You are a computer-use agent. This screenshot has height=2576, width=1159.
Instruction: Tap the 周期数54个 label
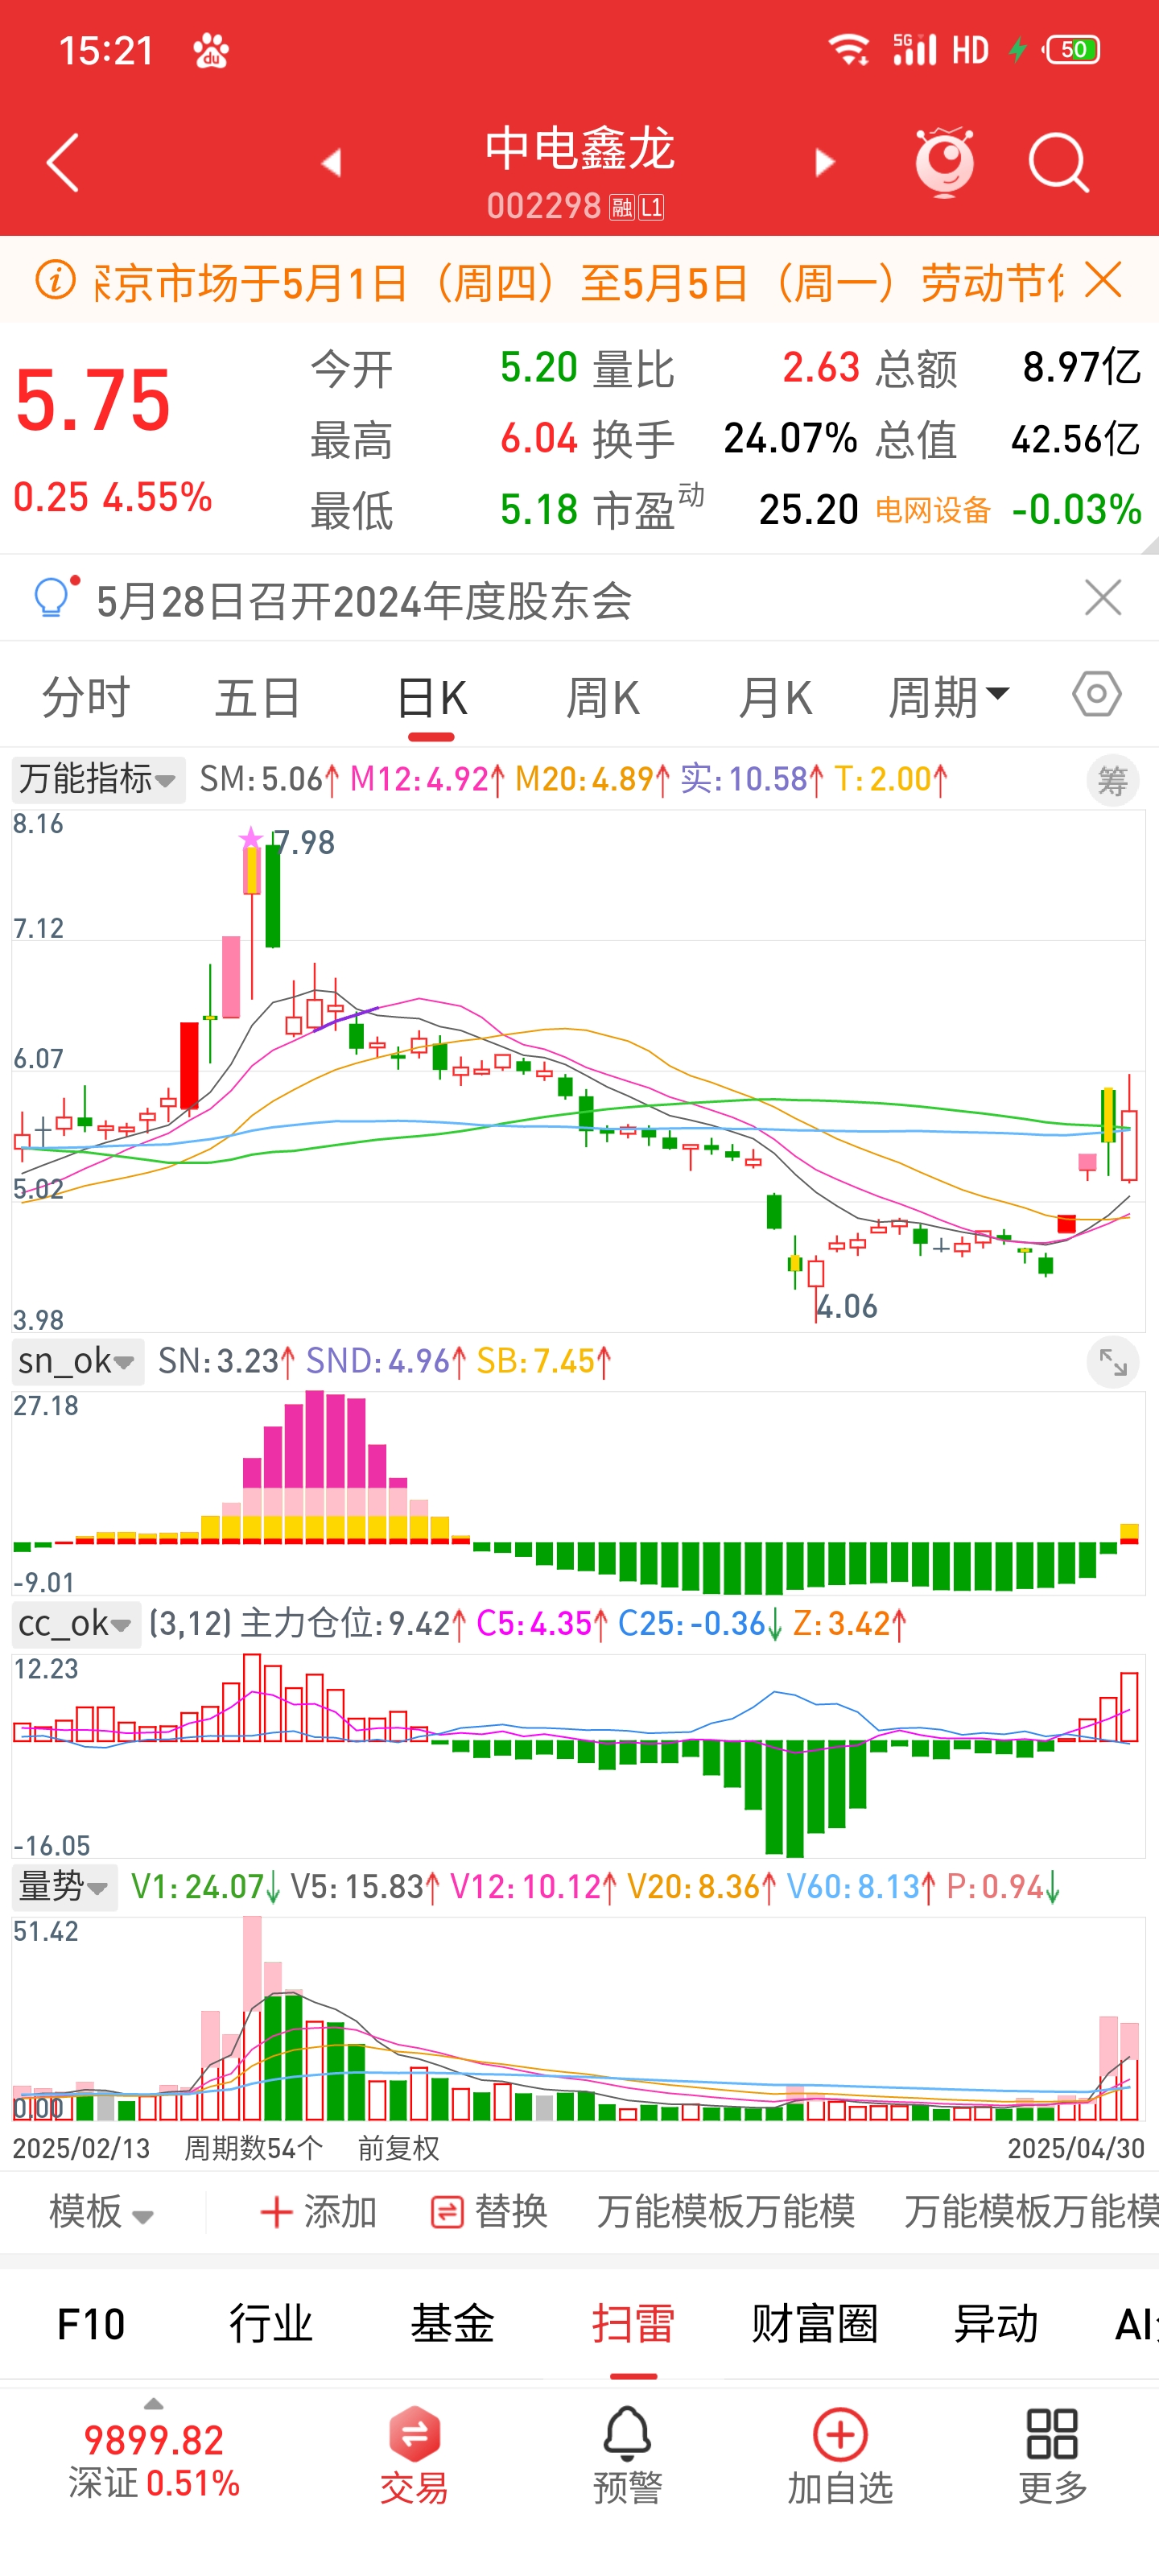point(253,2148)
